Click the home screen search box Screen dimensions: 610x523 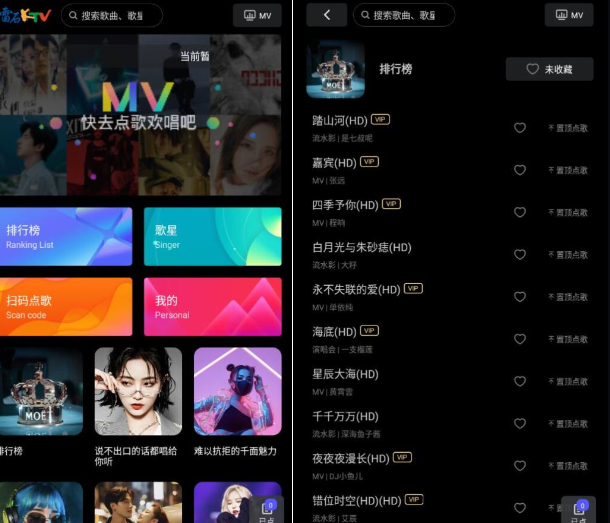[112, 16]
